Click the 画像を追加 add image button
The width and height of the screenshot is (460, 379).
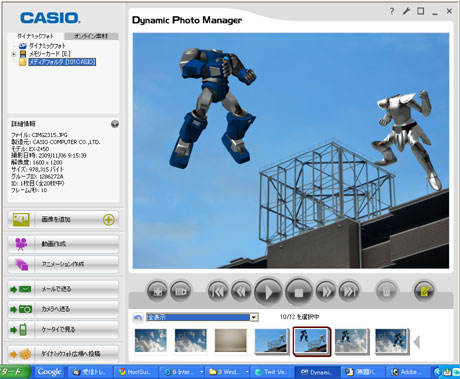[x=63, y=219]
